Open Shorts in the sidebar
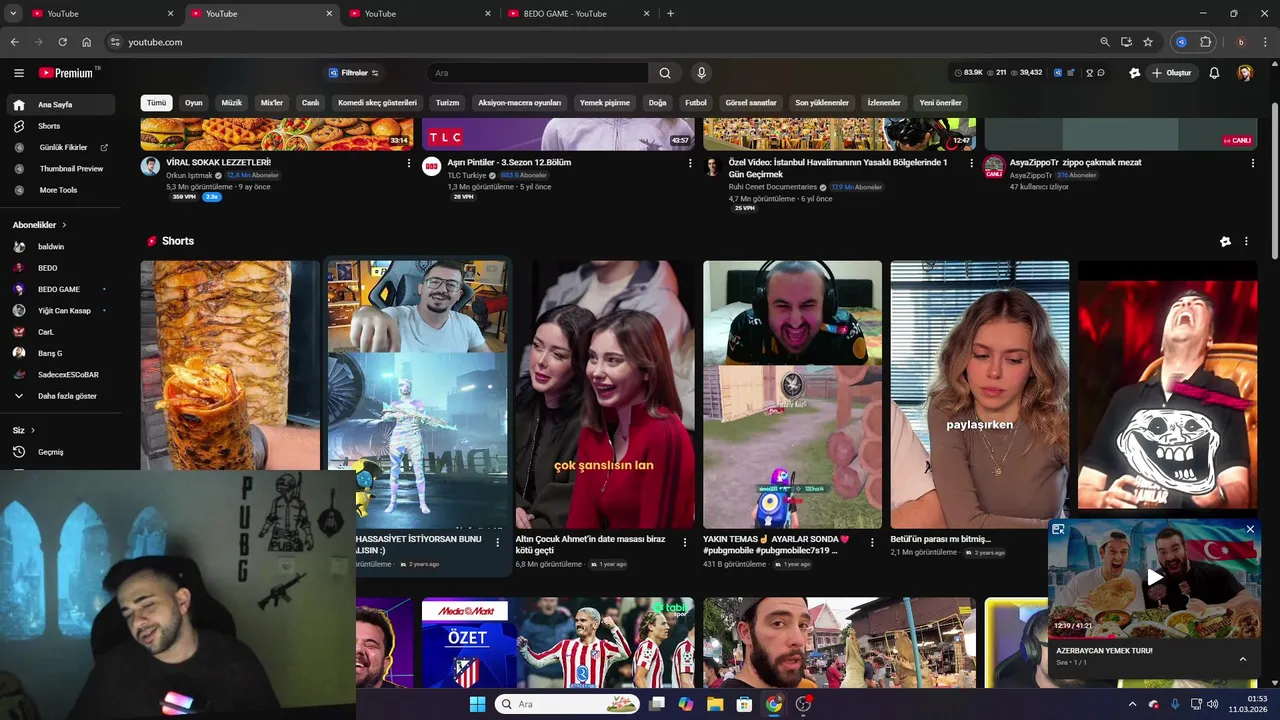The width and height of the screenshot is (1280, 720). click(60, 126)
